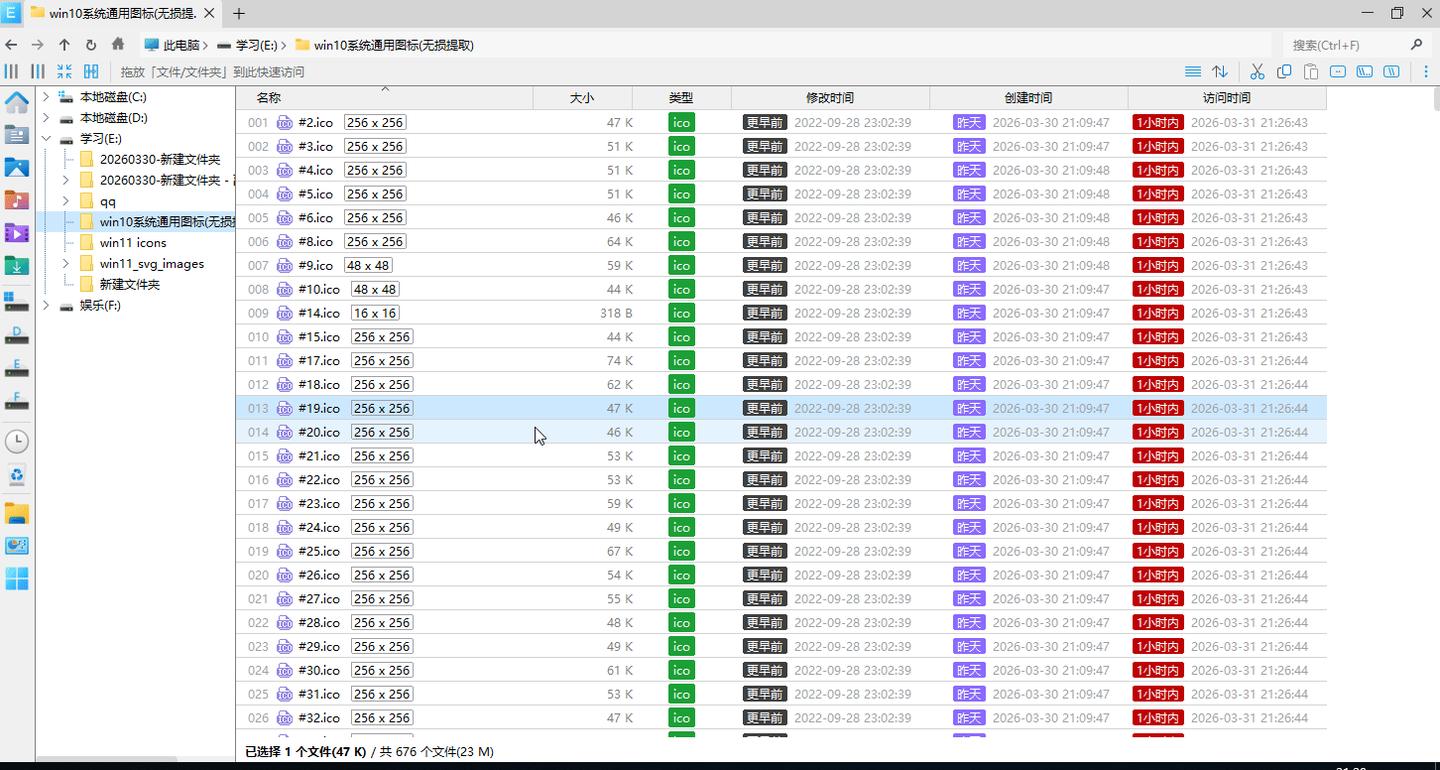Open the Downloads shortcut in sidebar
This screenshot has width=1440, height=770.
17,266
